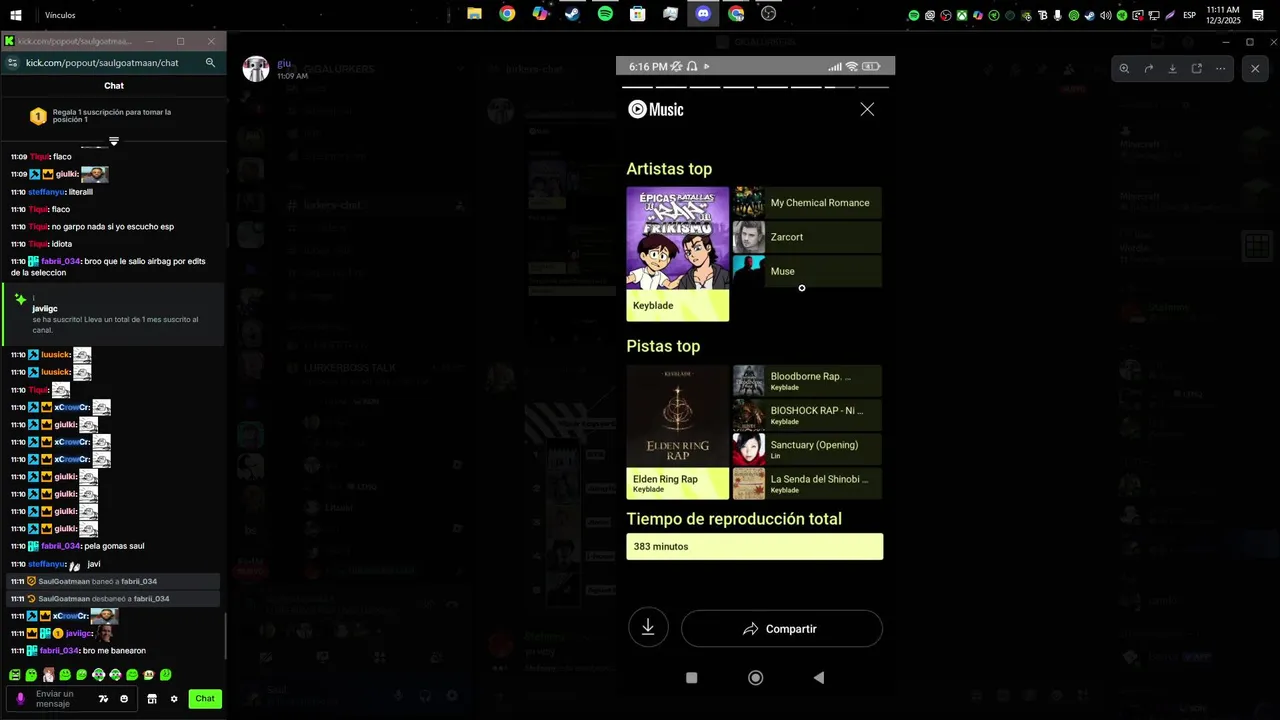
Task: Tap the Android square recents button
Action: (x=691, y=677)
